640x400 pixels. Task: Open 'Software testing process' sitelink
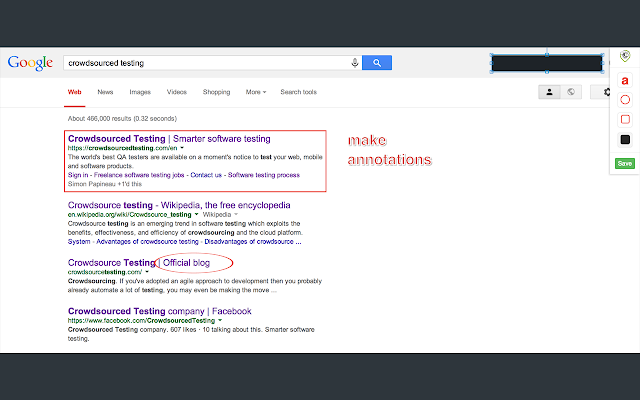click(264, 175)
